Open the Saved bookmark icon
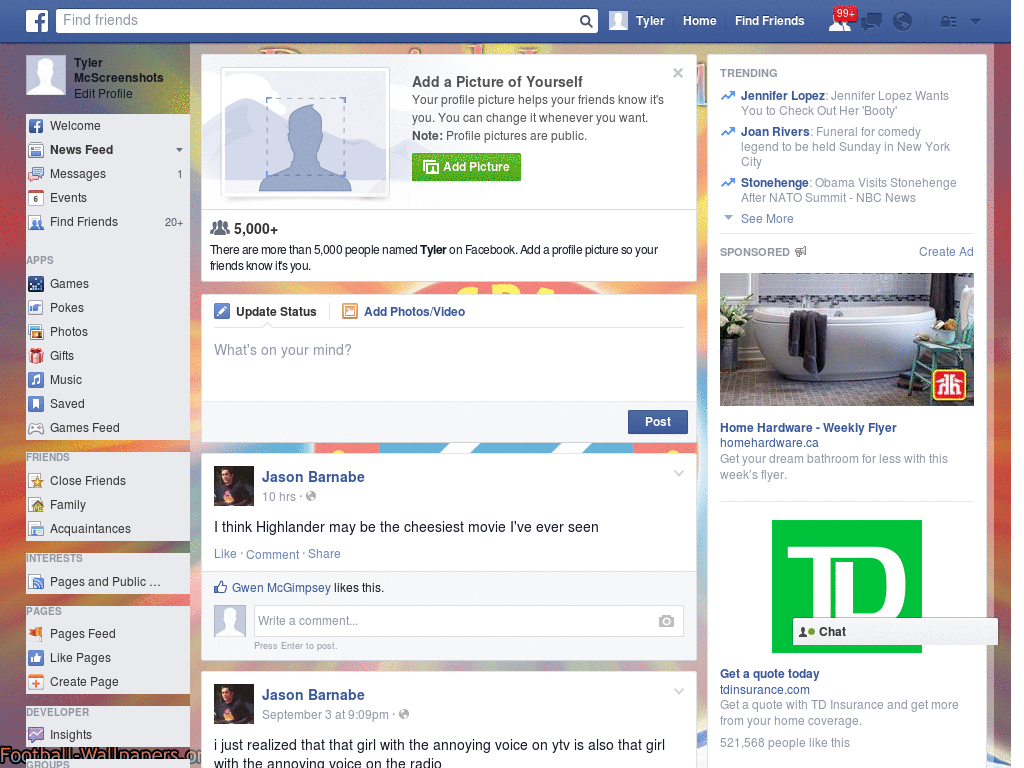Screen dimensions: 1024x768 click(36, 404)
